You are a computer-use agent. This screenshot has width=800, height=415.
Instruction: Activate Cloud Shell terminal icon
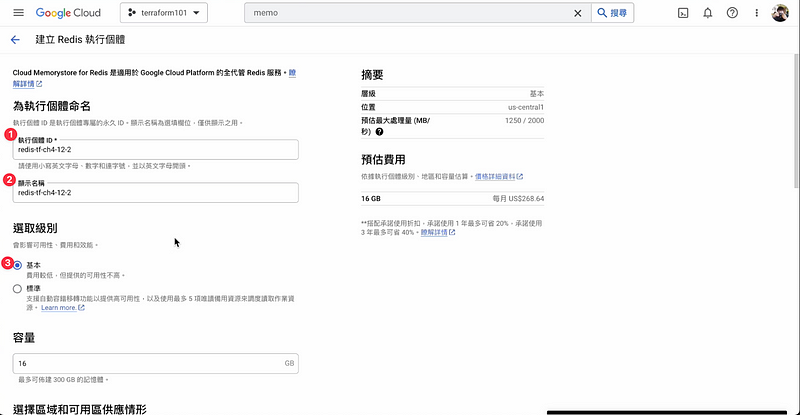tap(683, 13)
